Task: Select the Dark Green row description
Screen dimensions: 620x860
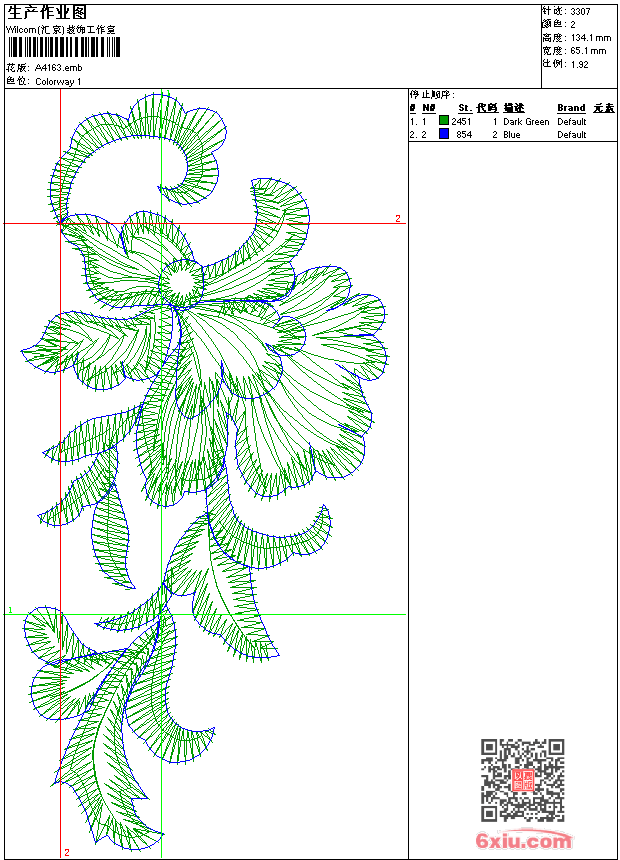Action: pyautogui.click(x=526, y=122)
